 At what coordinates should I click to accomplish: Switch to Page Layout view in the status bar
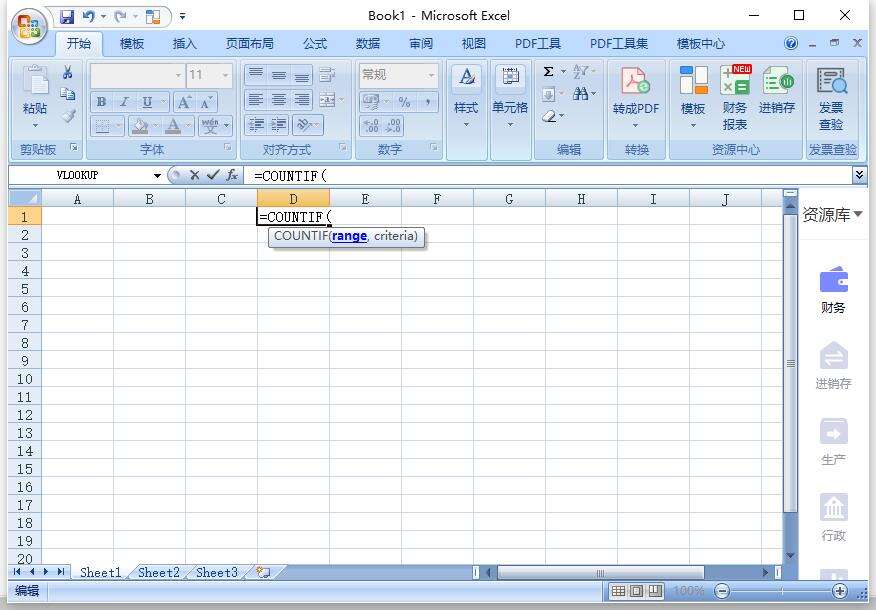pos(637,591)
